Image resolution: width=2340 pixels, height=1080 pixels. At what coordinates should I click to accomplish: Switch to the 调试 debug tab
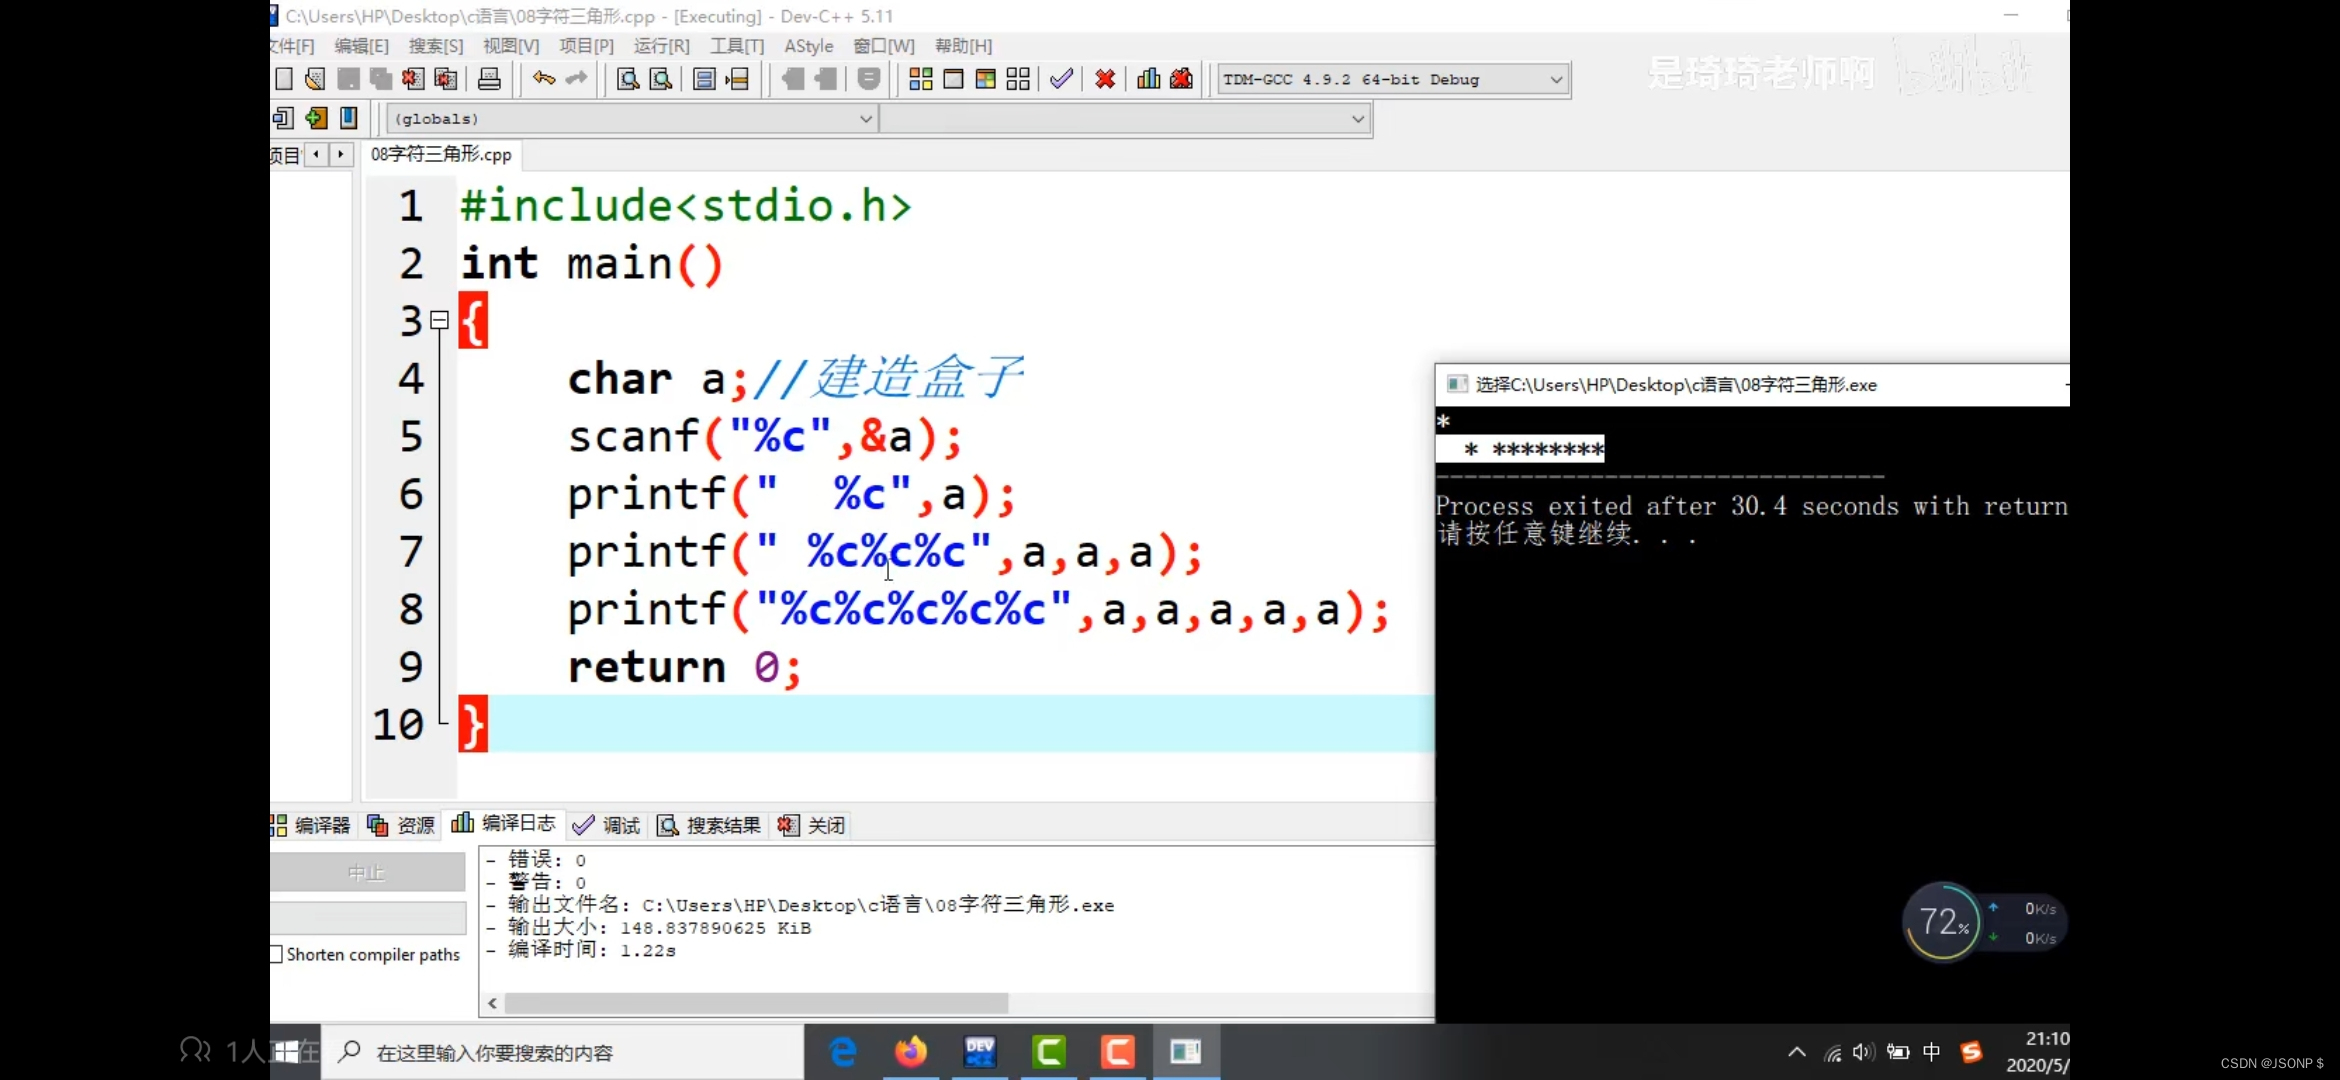coord(607,825)
